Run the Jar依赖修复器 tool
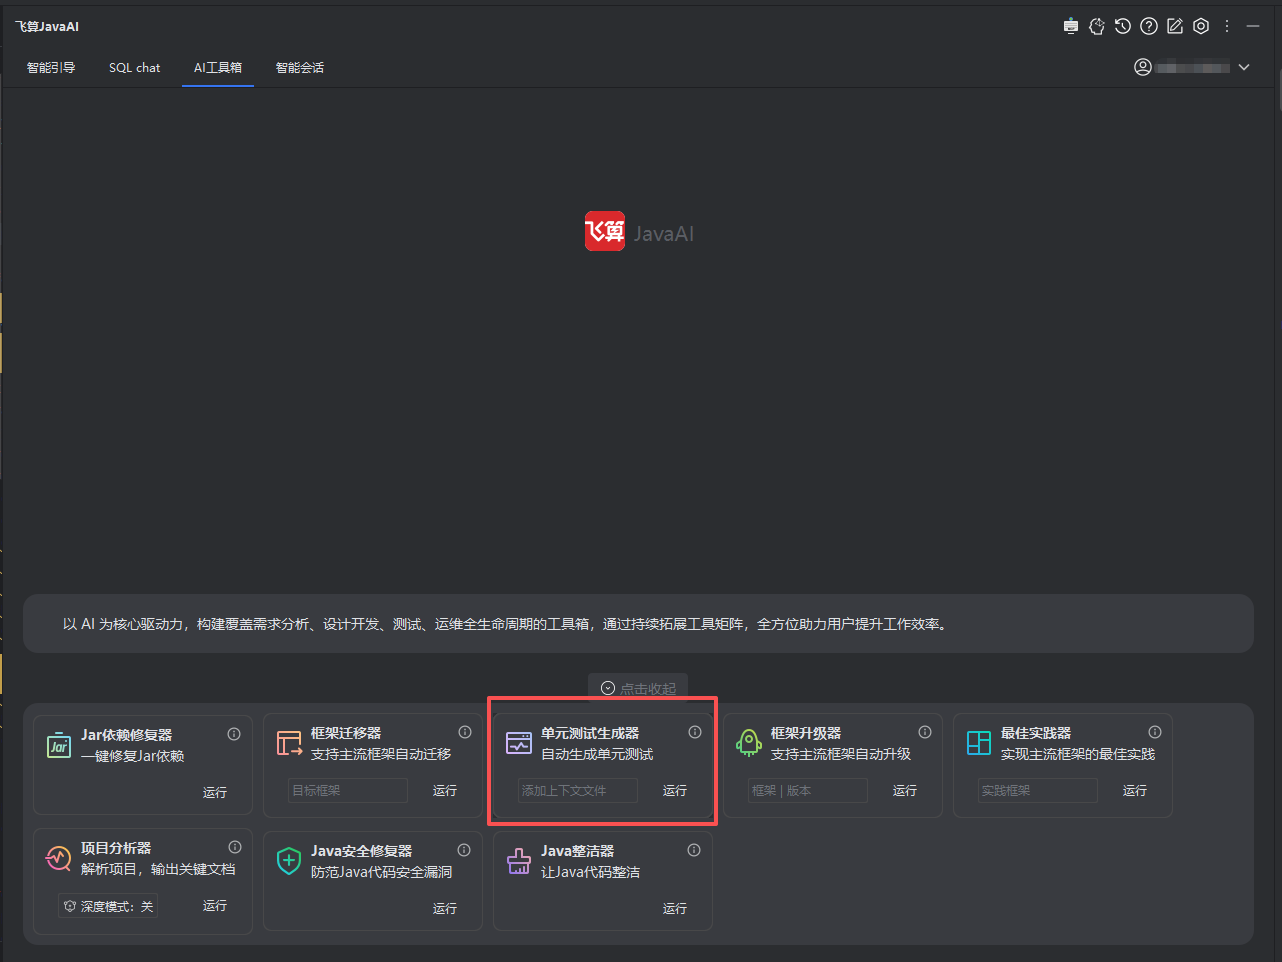The height and width of the screenshot is (962, 1282). pyautogui.click(x=215, y=792)
